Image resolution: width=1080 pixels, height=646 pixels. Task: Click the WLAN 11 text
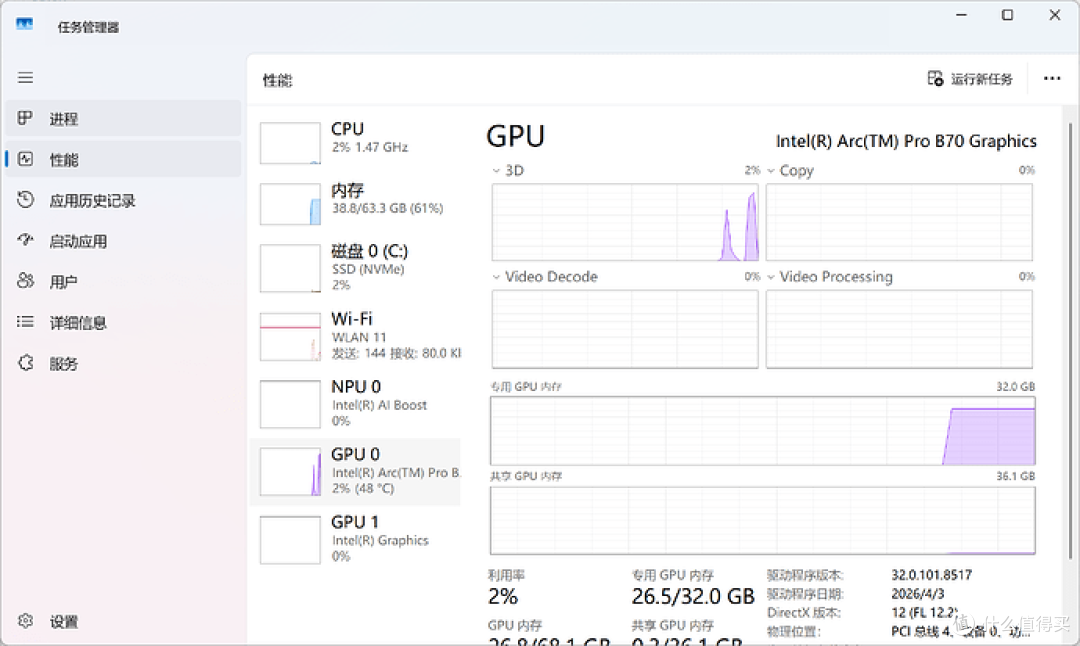(359, 337)
